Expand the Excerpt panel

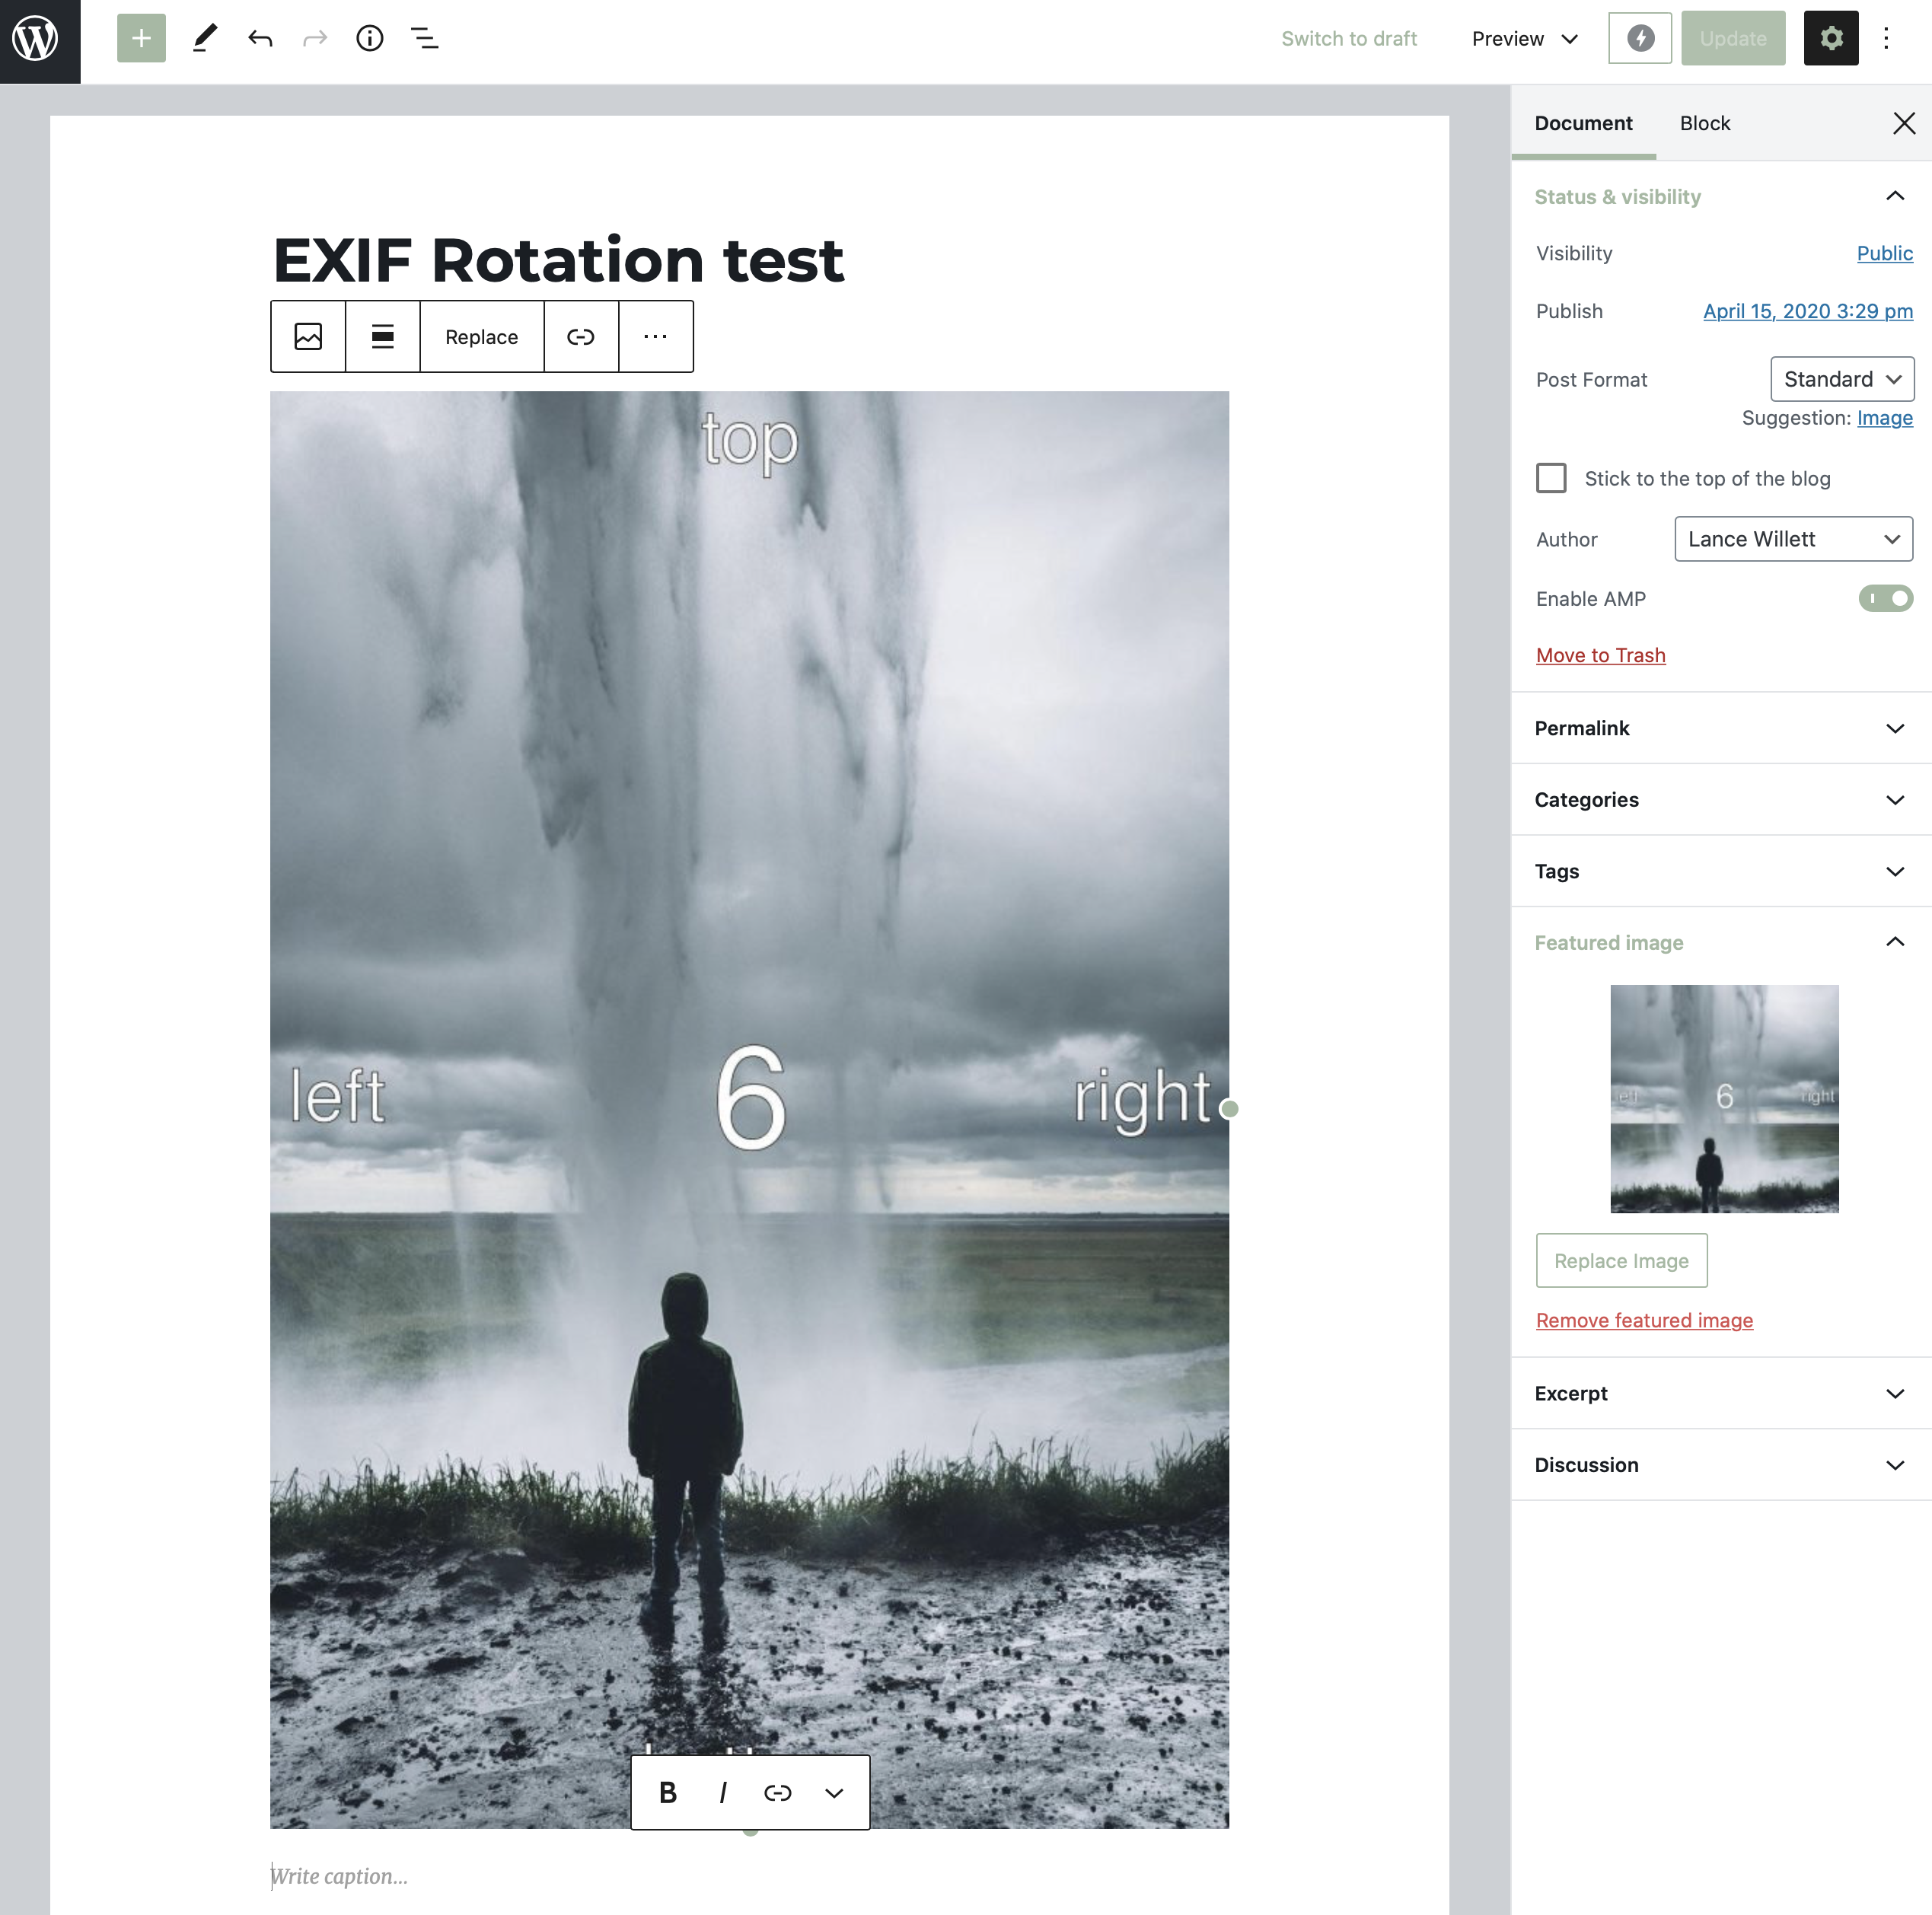click(x=1721, y=1393)
